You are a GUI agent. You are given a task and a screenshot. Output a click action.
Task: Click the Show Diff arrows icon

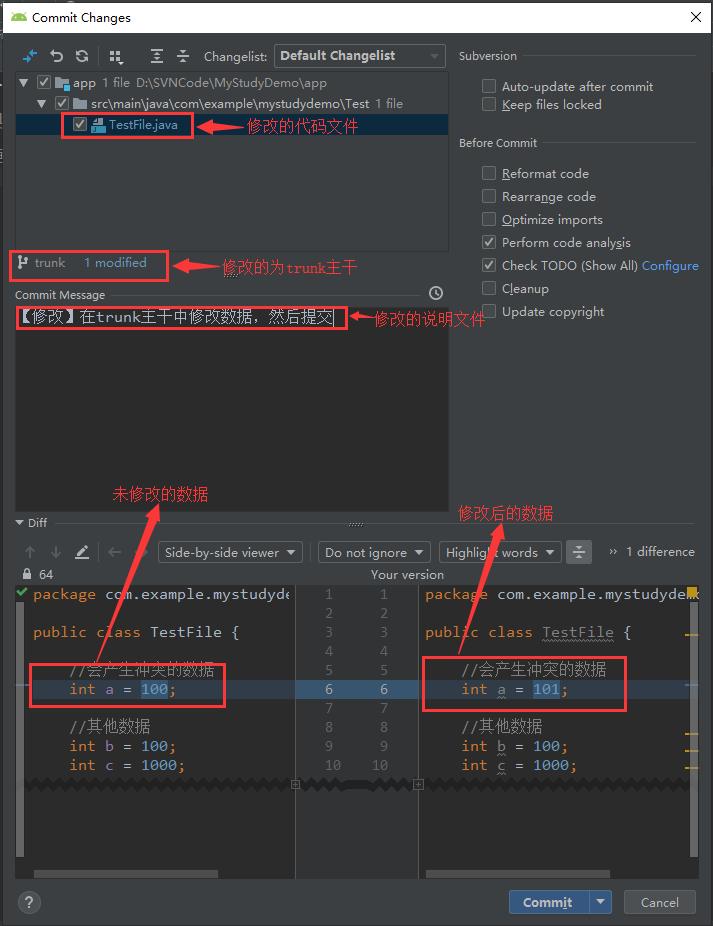click(30, 56)
